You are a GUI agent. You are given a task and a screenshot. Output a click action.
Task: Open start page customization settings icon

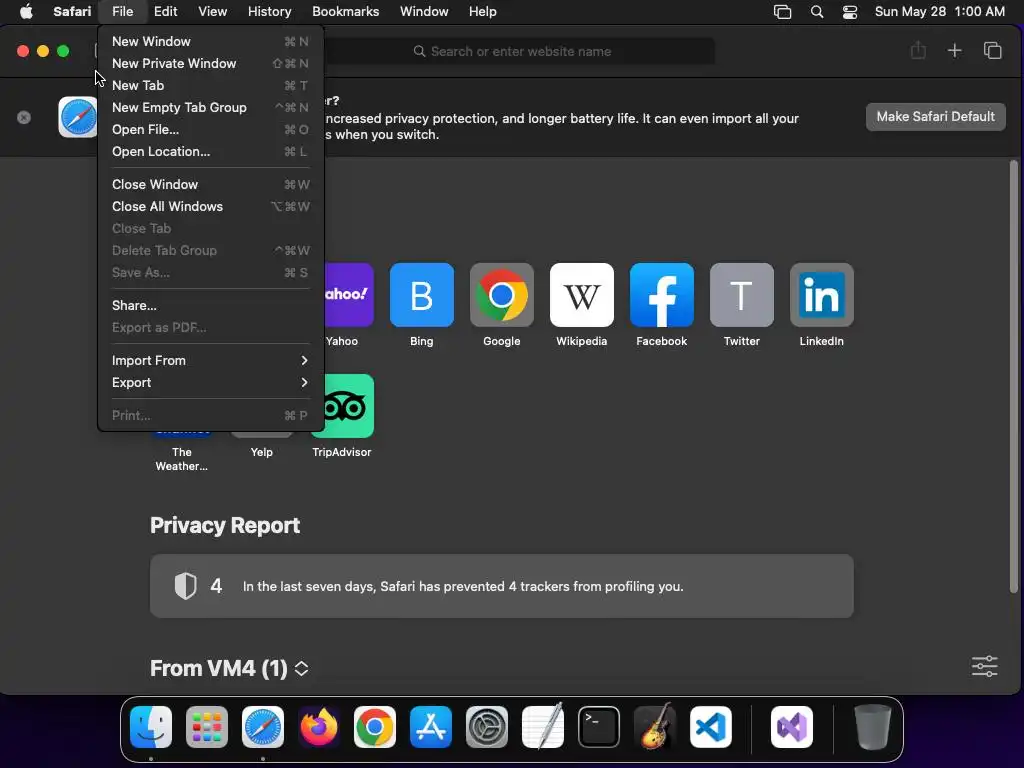click(x=984, y=666)
